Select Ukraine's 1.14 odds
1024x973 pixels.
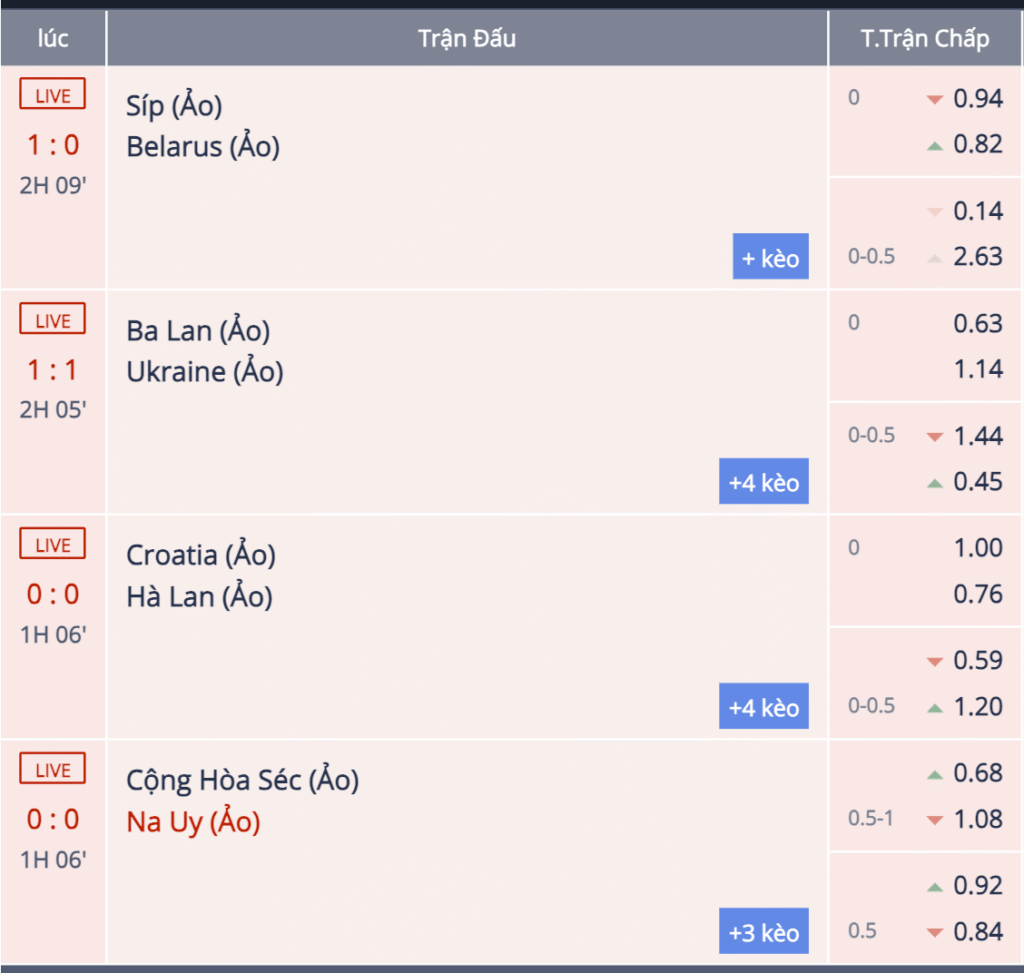click(x=977, y=369)
